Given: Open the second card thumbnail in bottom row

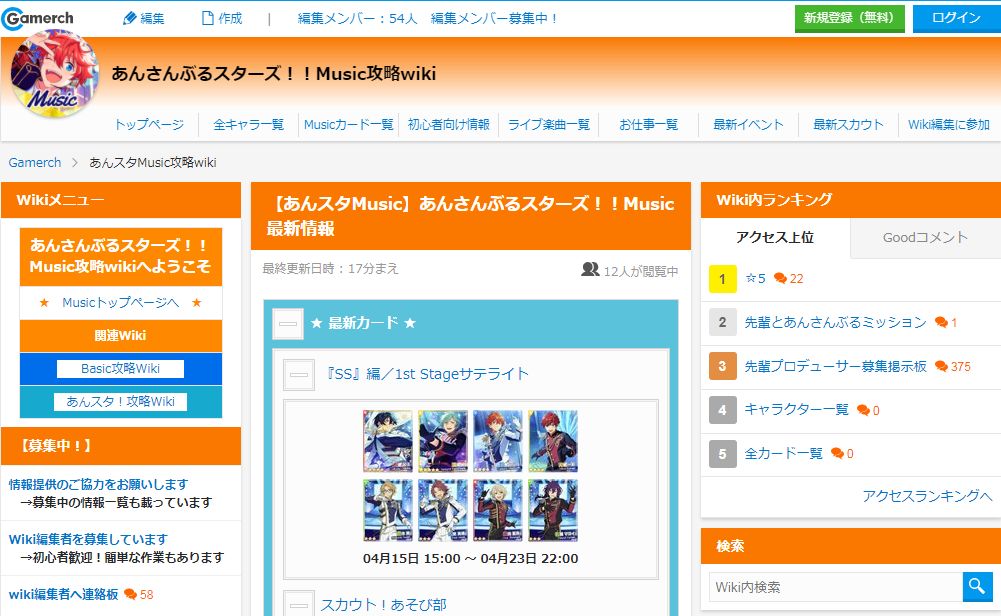Looking at the screenshot, I should coord(443,511).
